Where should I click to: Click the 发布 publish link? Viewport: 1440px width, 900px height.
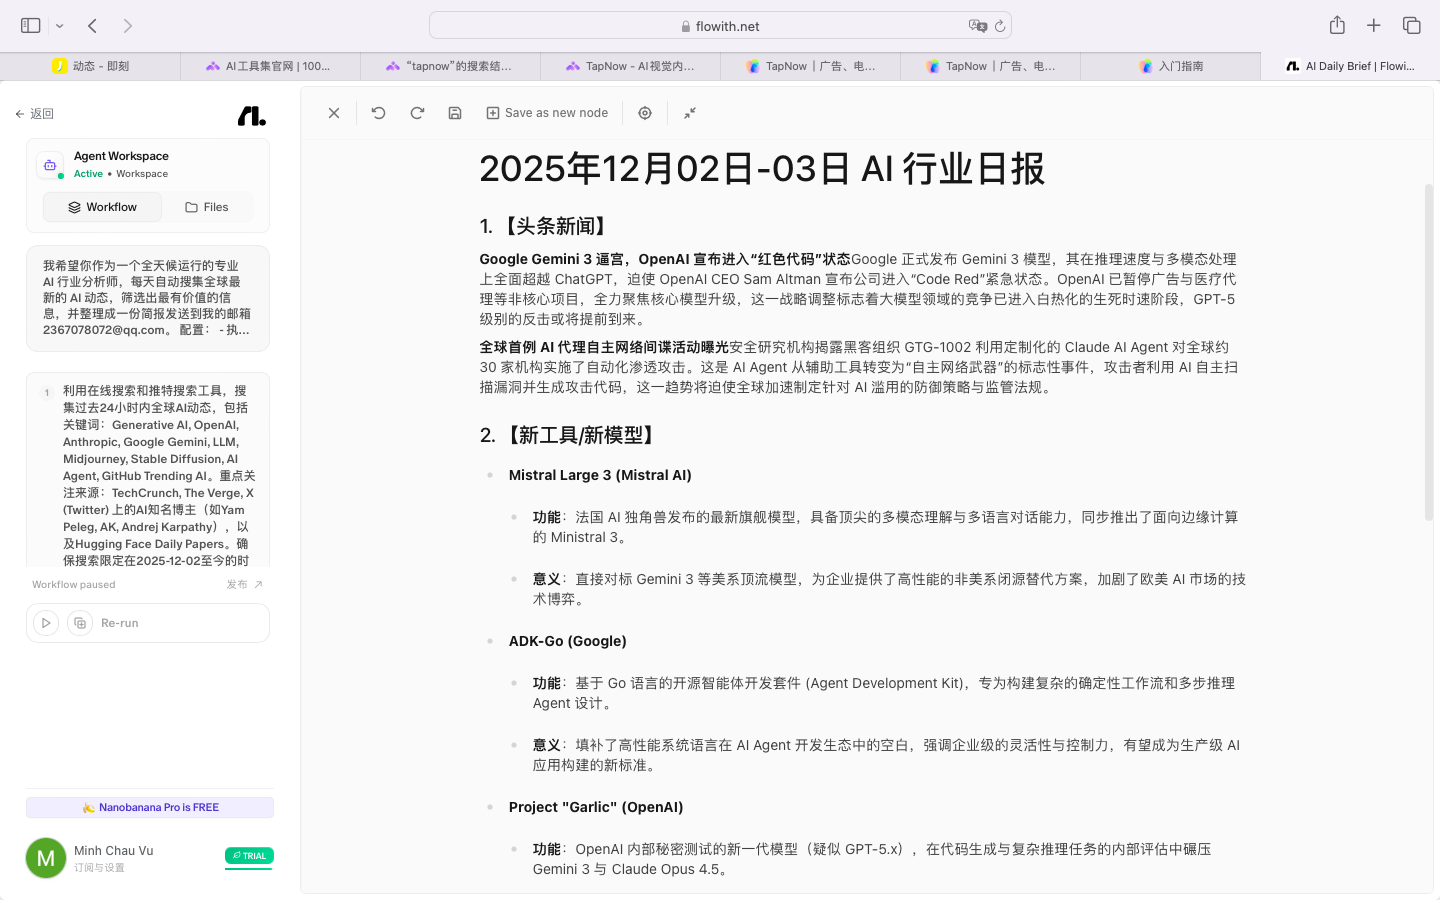pos(244,585)
